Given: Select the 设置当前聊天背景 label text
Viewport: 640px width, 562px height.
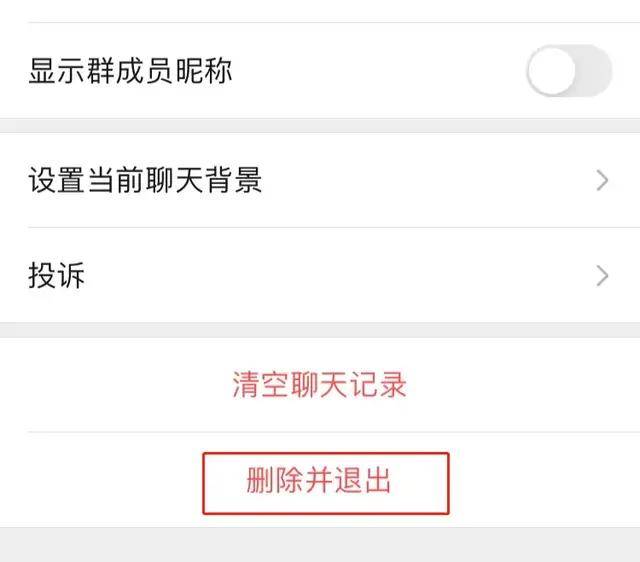Looking at the screenshot, I should pos(145,181).
